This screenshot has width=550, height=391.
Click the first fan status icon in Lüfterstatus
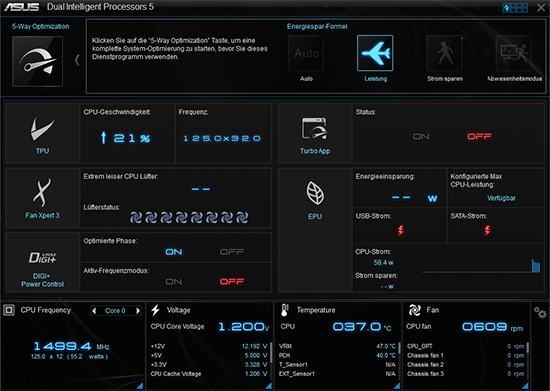[x=136, y=217]
